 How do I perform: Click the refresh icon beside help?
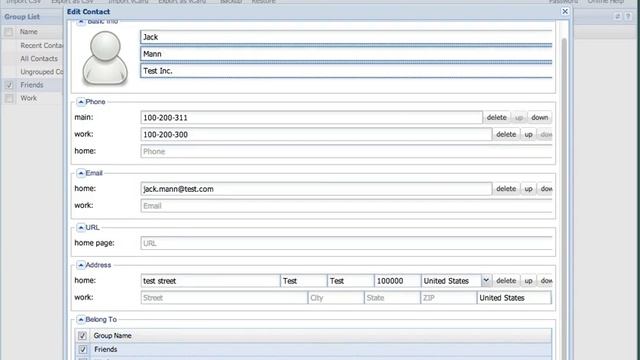tap(618, 16)
